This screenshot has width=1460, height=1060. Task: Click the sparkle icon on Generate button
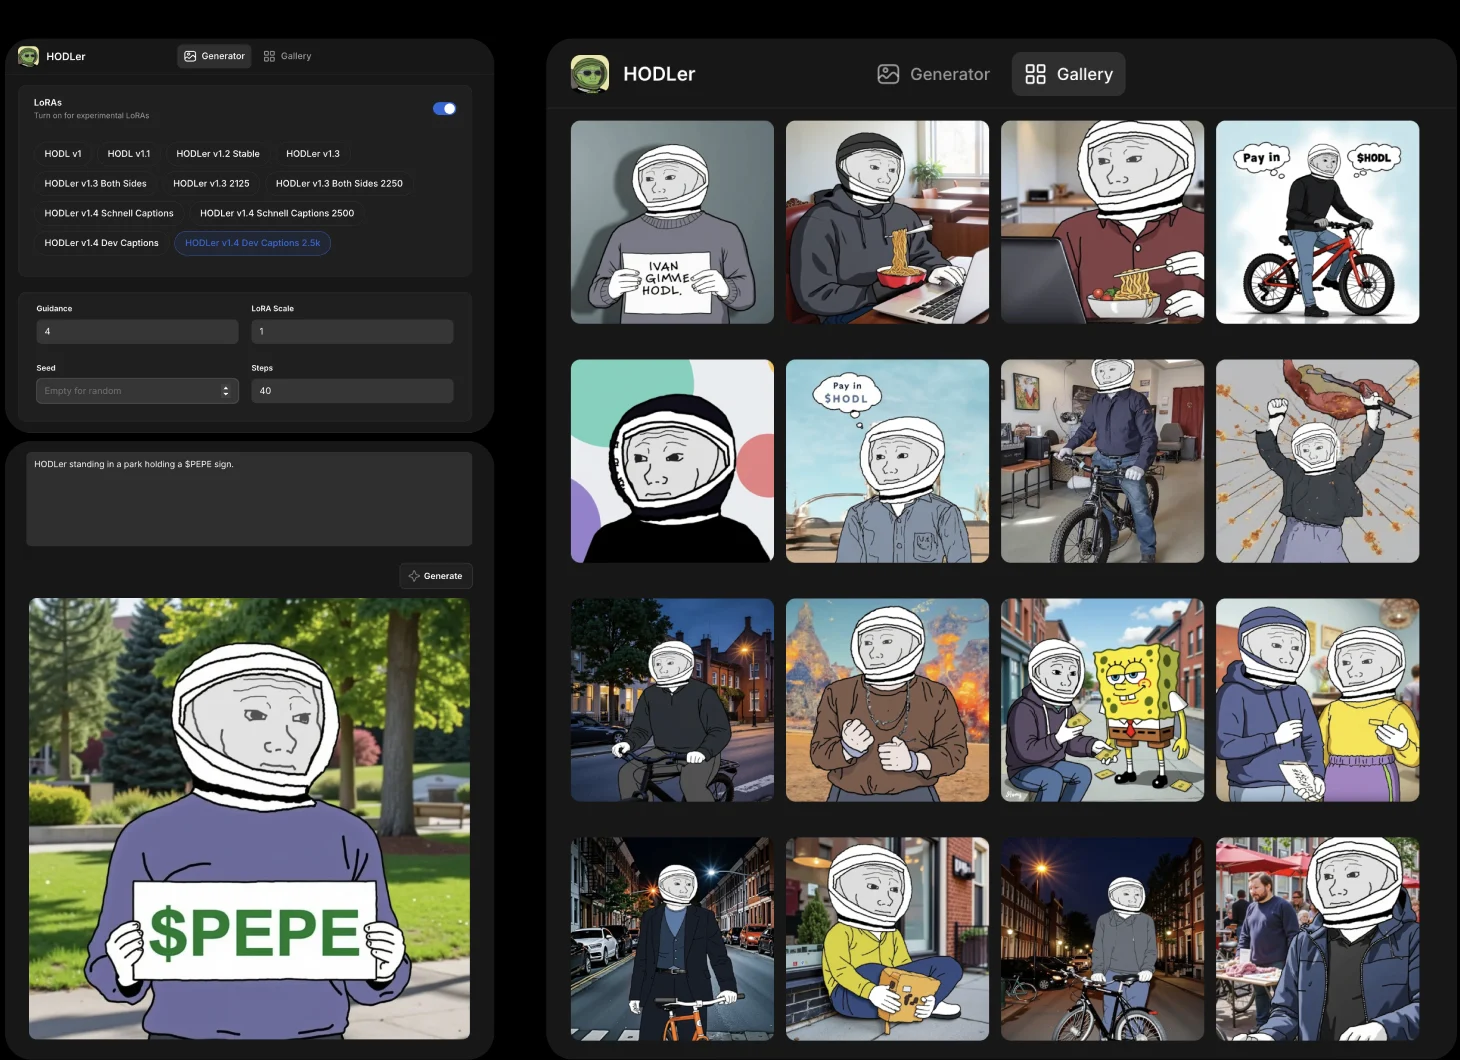click(x=414, y=576)
